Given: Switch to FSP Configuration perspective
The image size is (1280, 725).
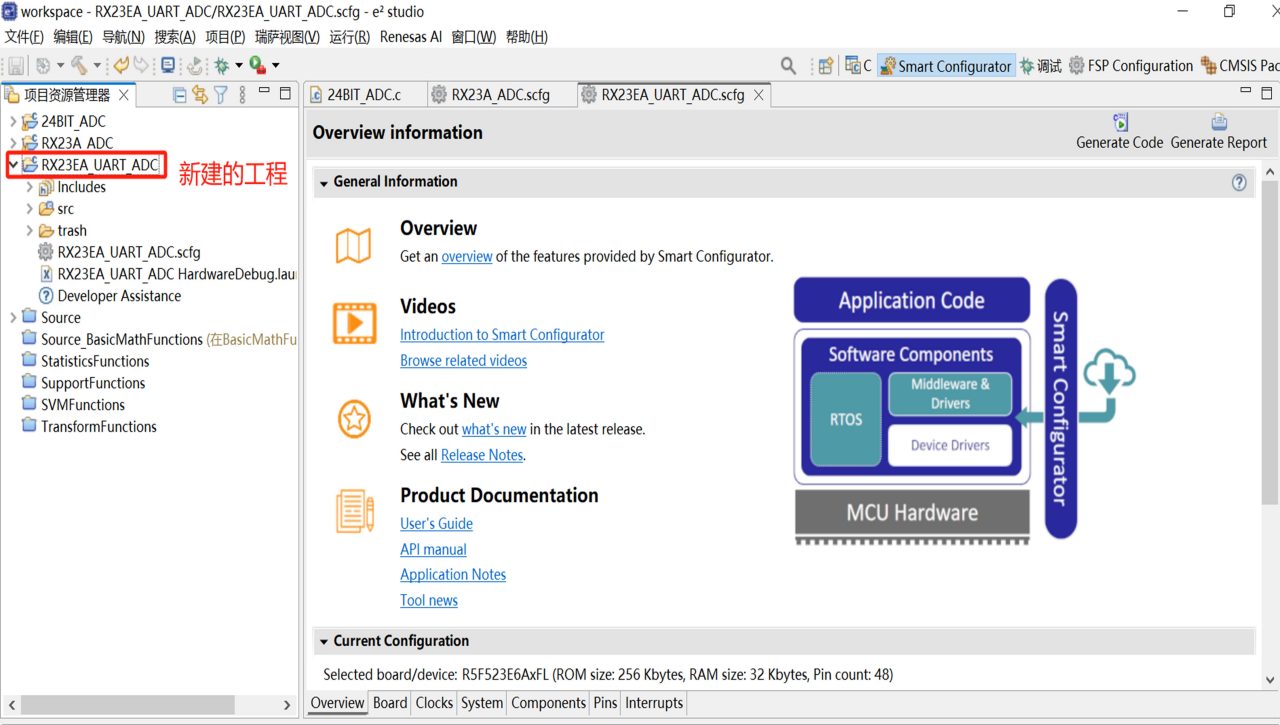Looking at the screenshot, I should click(1131, 66).
